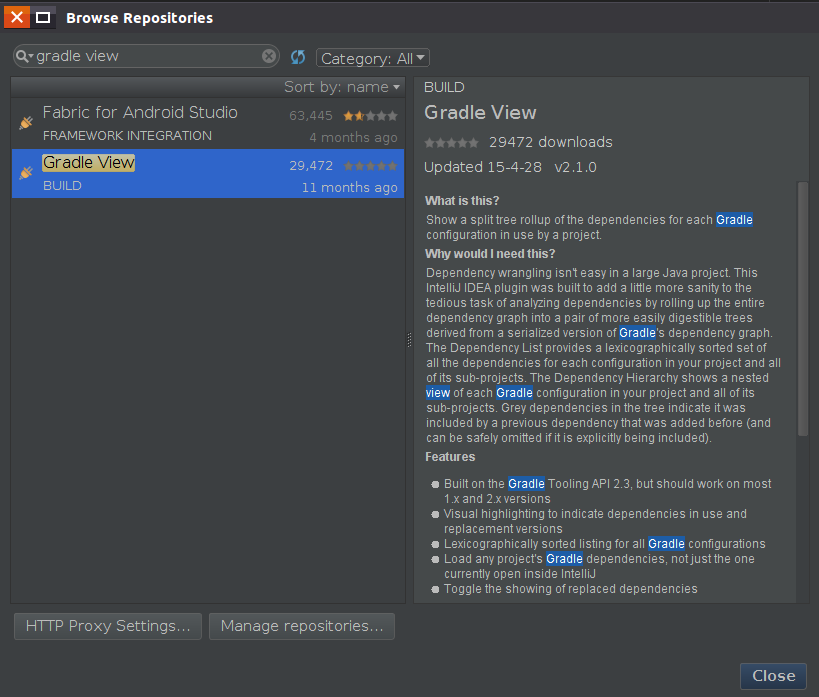Open the Sort by: name dropdown
This screenshot has width=819, height=697.
click(342, 87)
